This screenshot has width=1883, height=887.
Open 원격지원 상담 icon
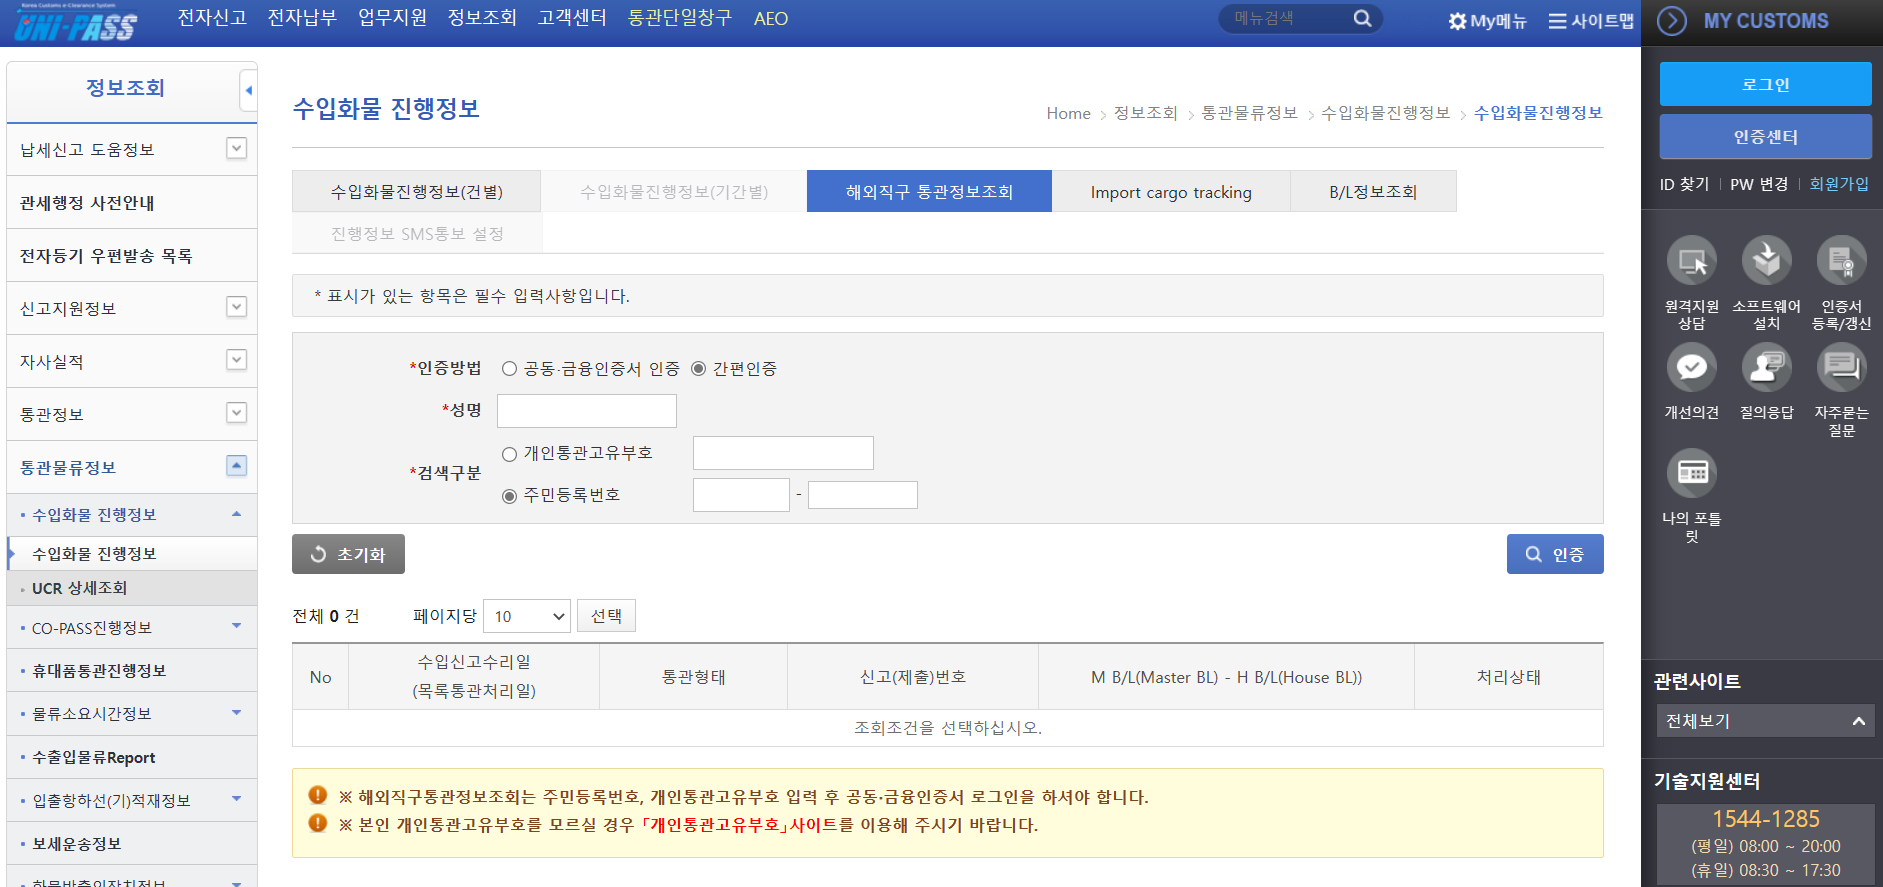pyautogui.click(x=1692, y=261)
